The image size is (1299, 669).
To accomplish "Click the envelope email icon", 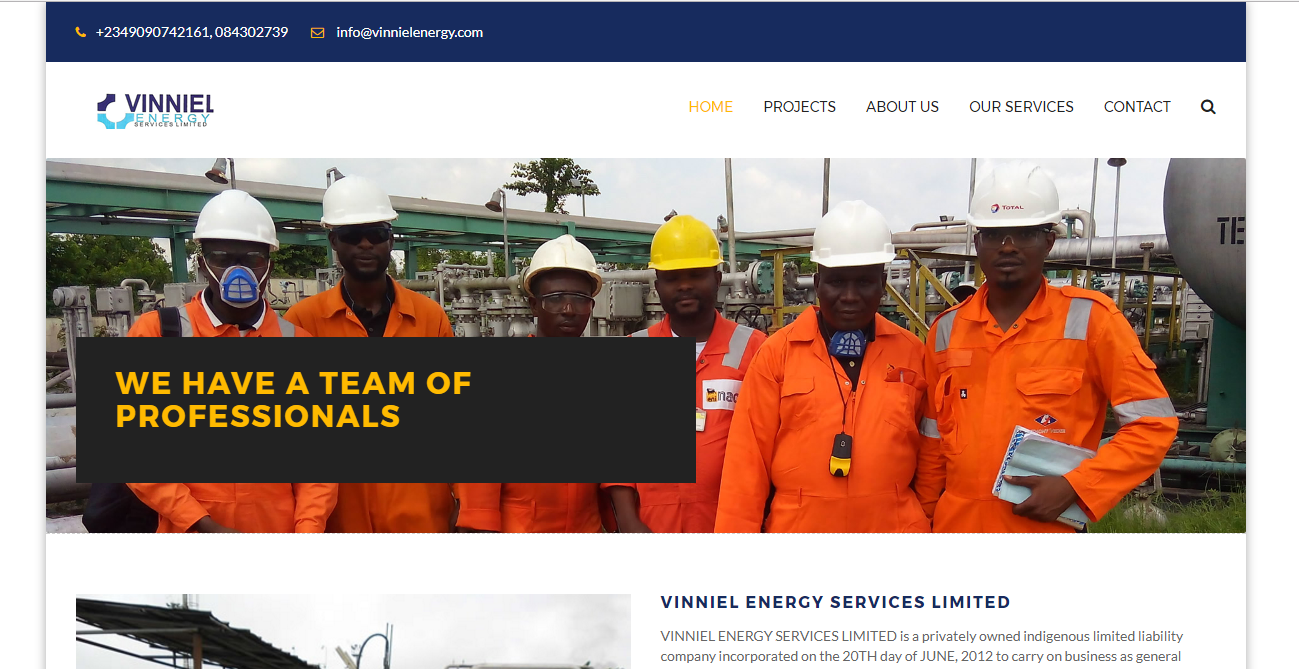I will point(318,33).
